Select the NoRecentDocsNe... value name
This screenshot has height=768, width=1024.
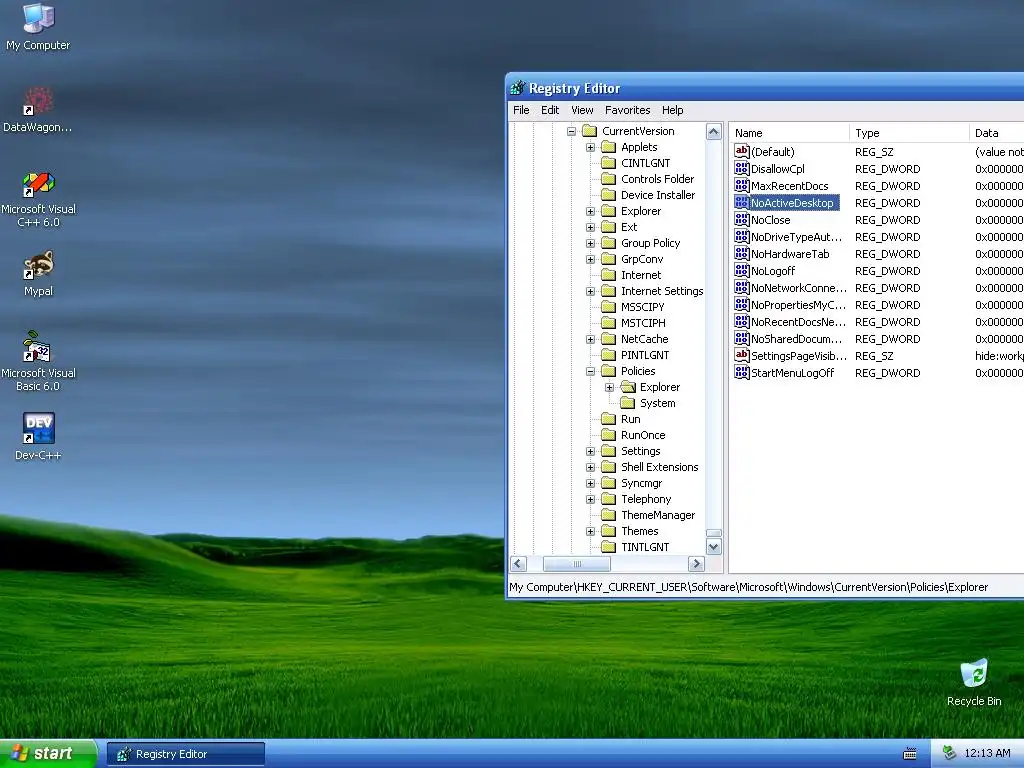tap(798, 322)
